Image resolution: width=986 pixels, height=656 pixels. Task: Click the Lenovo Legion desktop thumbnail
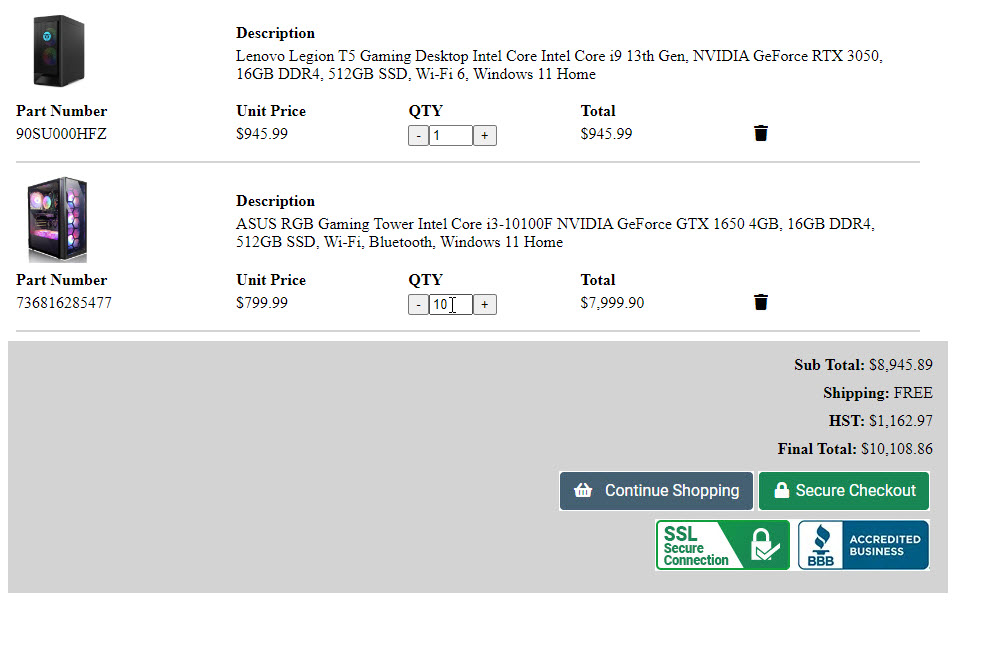58,51
